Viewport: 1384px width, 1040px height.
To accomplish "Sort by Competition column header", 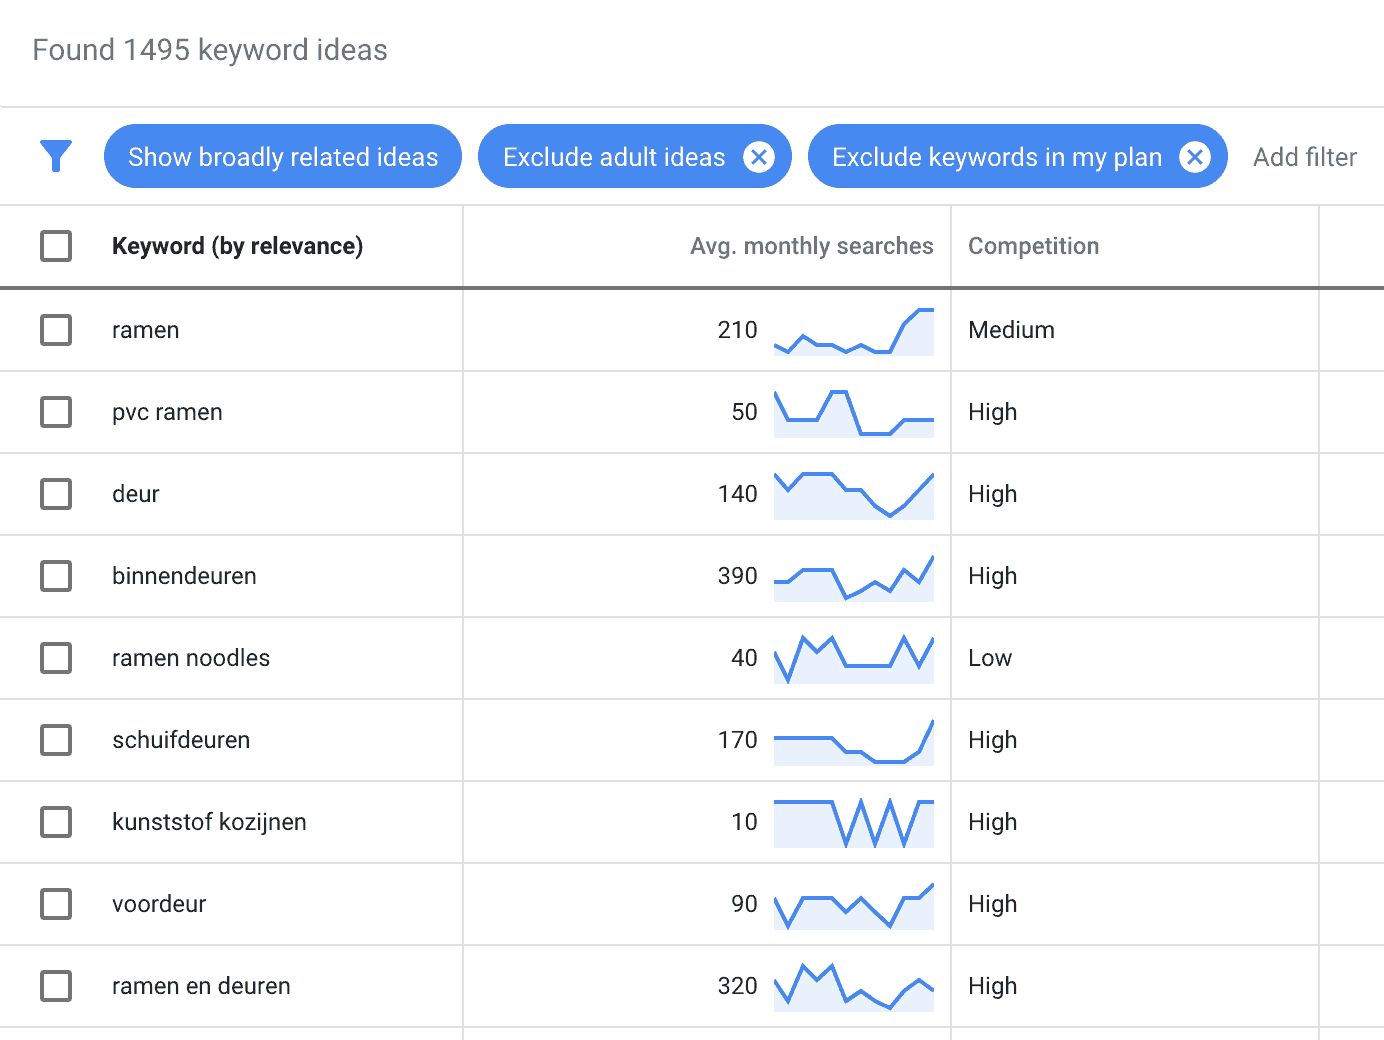I will point(1033,246).
